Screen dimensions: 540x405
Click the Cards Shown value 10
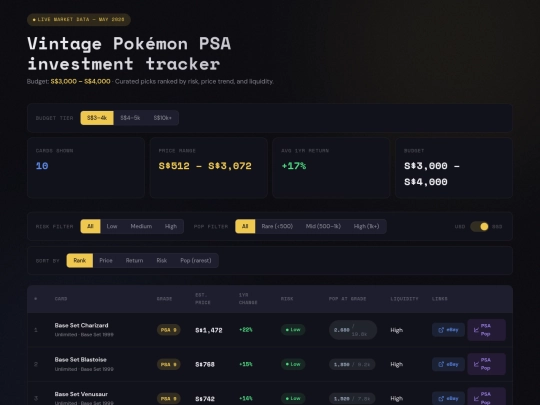(42, 166)
